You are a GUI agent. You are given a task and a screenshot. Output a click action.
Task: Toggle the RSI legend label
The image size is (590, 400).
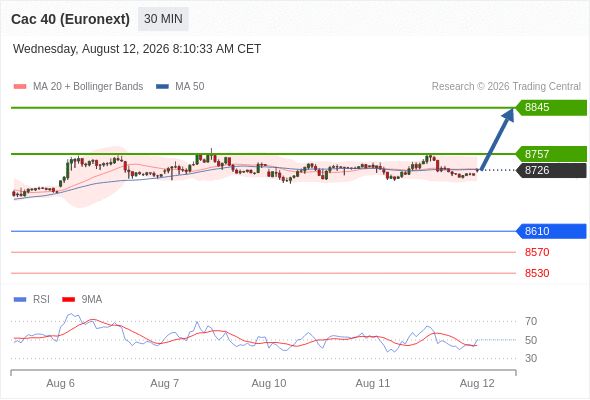click(41, 300)
